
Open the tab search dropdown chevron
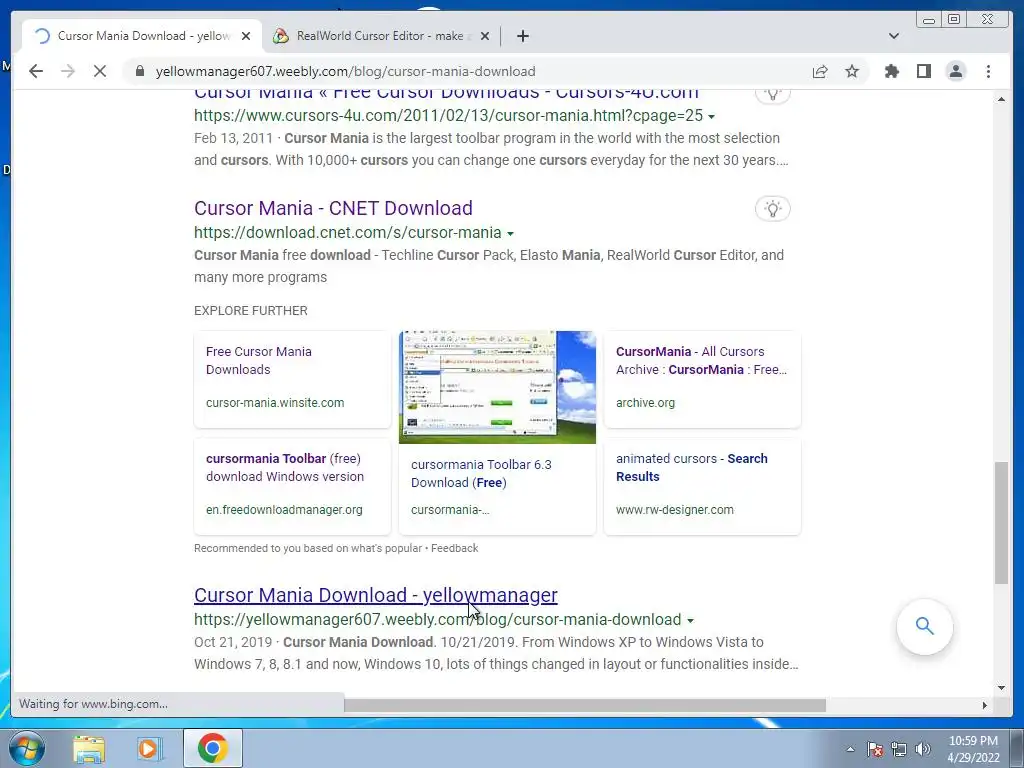[x=894, y=36]
